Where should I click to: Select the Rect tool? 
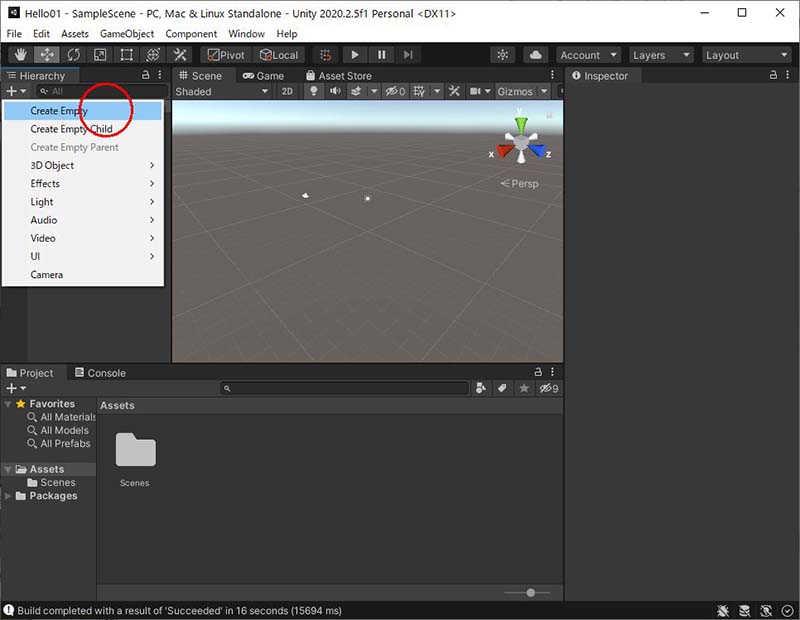point(127,55)
